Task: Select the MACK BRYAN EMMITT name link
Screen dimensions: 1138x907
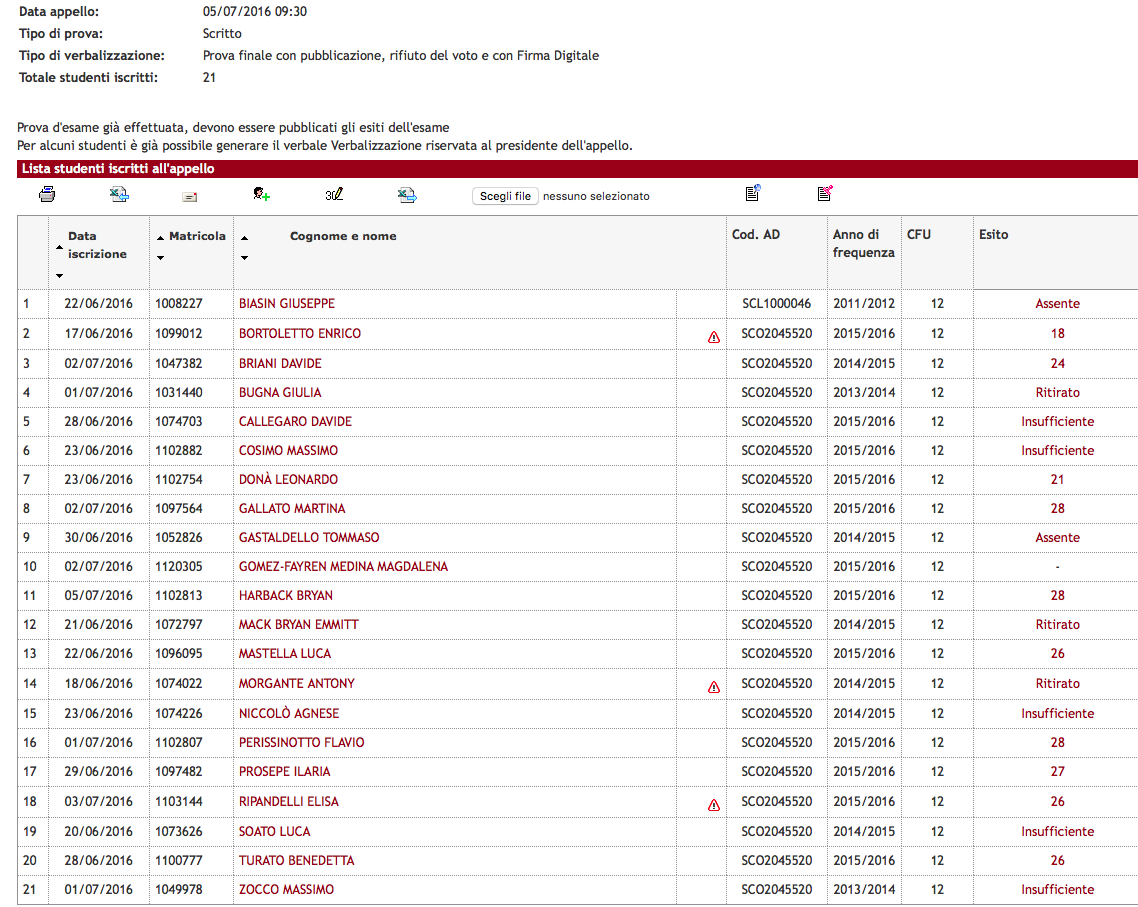Action: pos(299,625)
